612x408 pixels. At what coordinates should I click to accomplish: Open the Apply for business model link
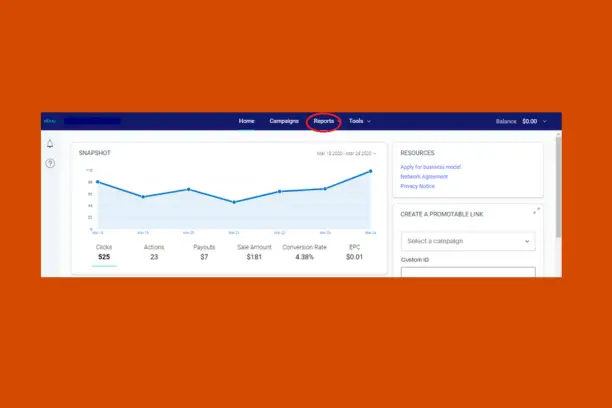pyautogui.click(x=432, y=165)
